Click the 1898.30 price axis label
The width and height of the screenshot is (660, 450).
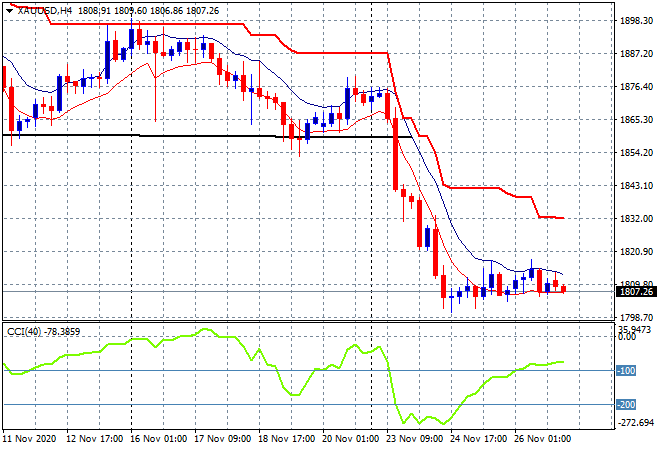(x=636, y=21)
